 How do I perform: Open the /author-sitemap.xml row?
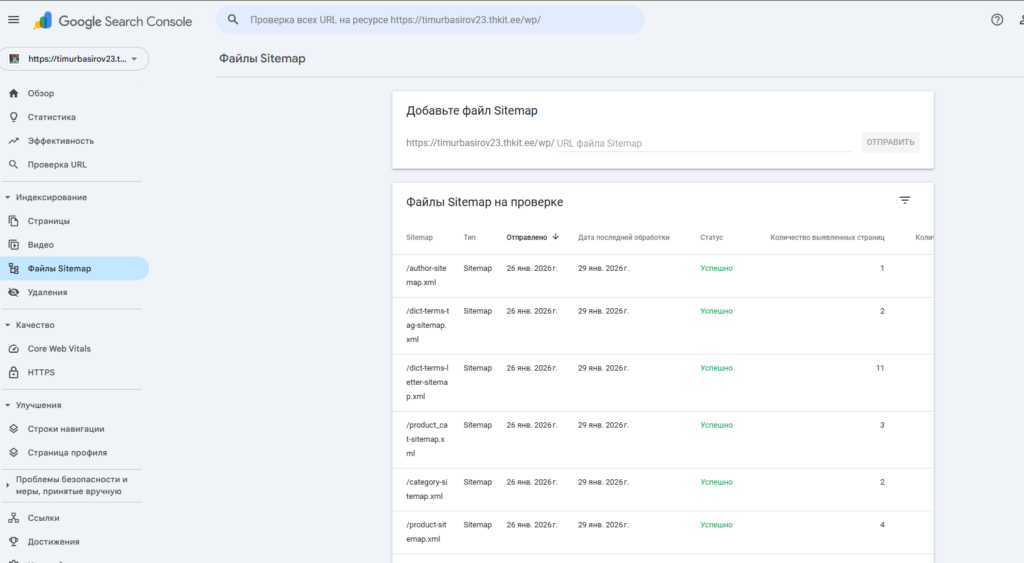tap(428, 275)
